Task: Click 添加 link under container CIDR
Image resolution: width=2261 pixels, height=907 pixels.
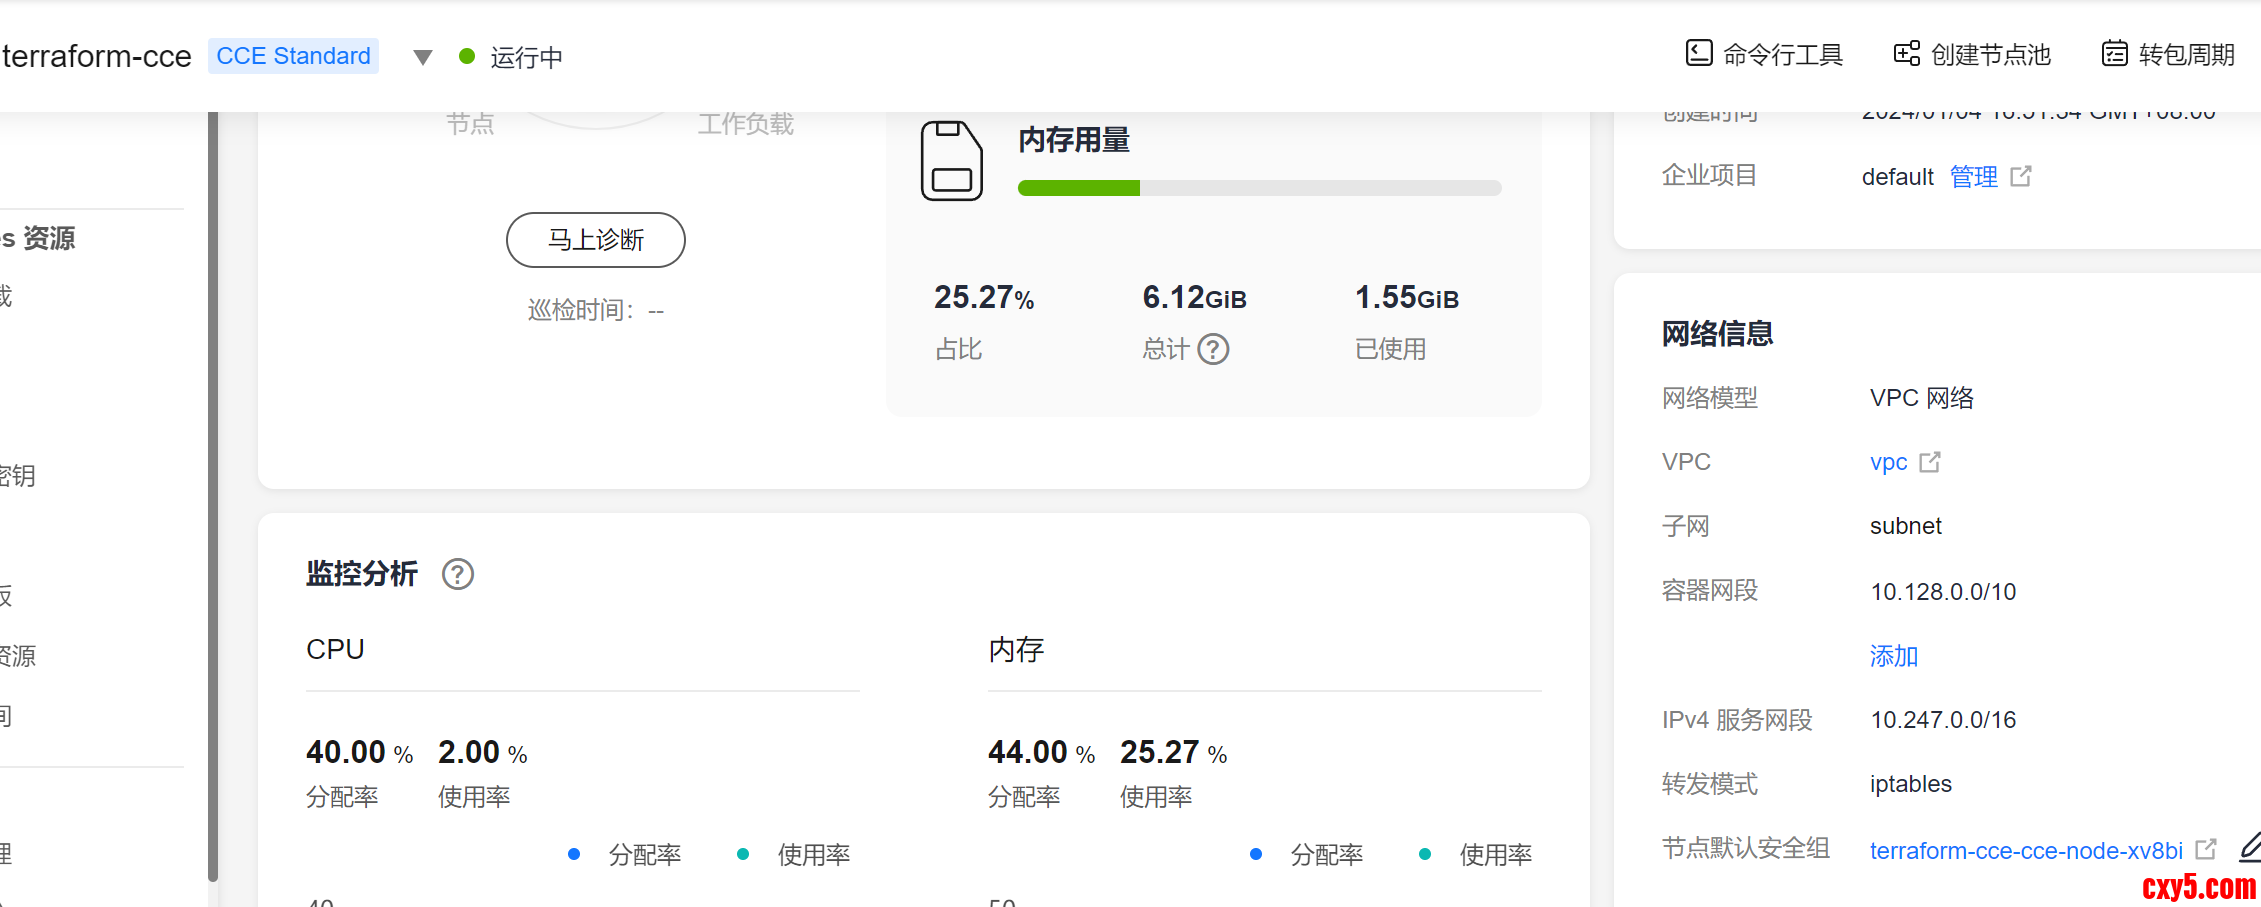Action: click(x=1894, y=656)
